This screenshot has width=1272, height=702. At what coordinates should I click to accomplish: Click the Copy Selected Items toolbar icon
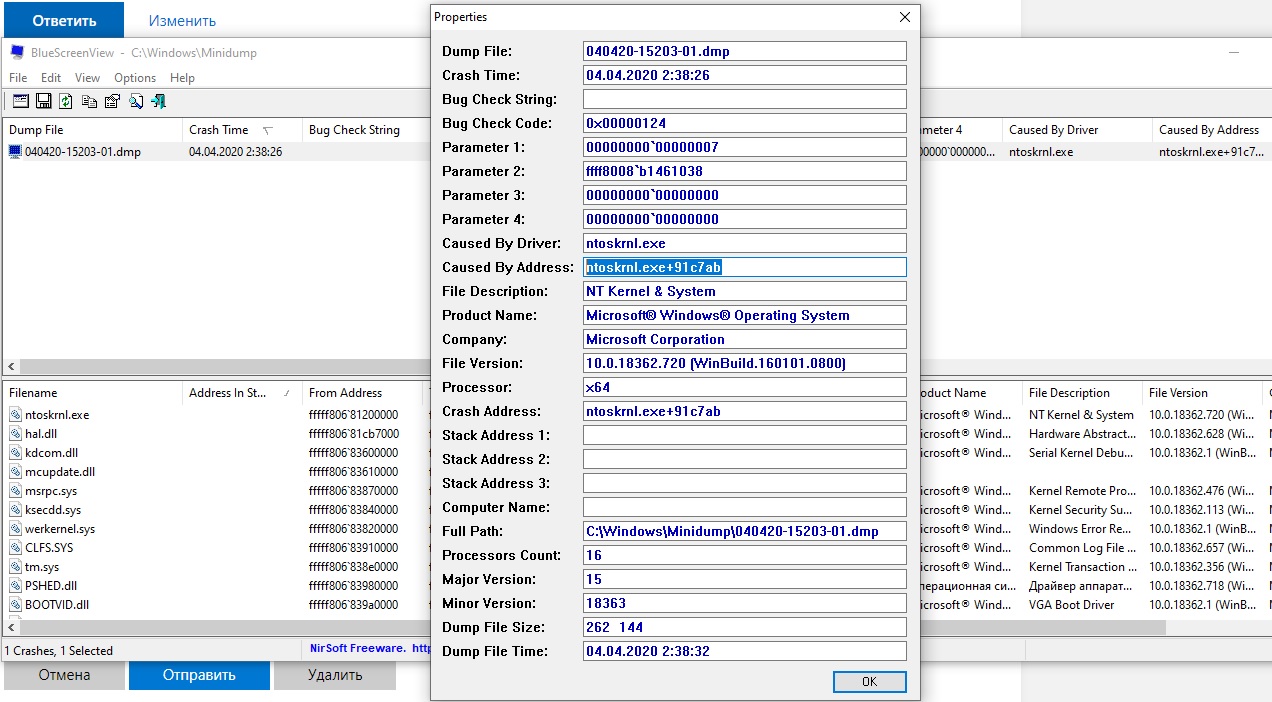click(89, 101)
